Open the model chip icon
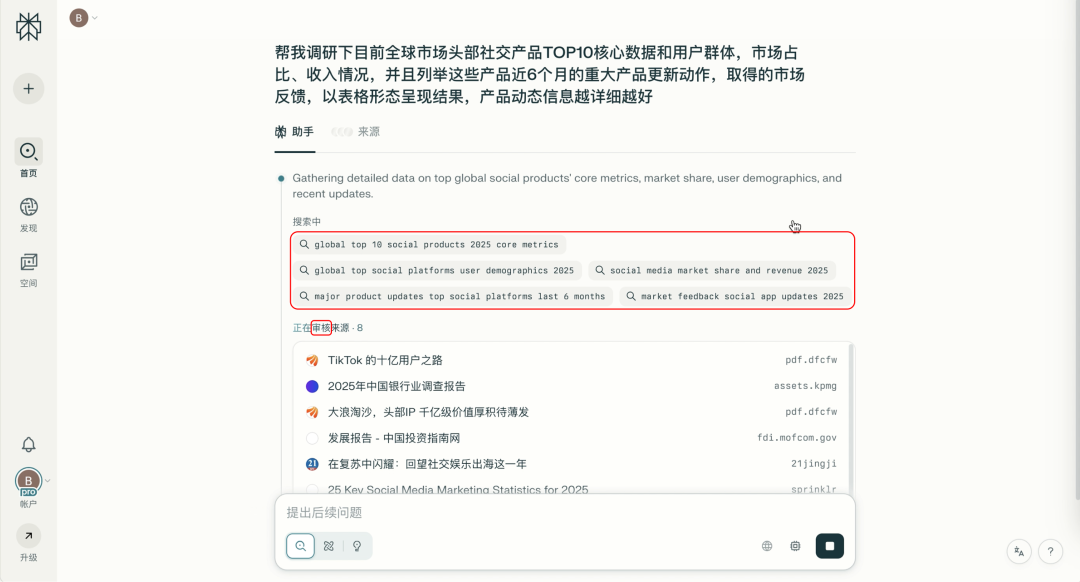1080x582 pixels. tap(795, 546)
